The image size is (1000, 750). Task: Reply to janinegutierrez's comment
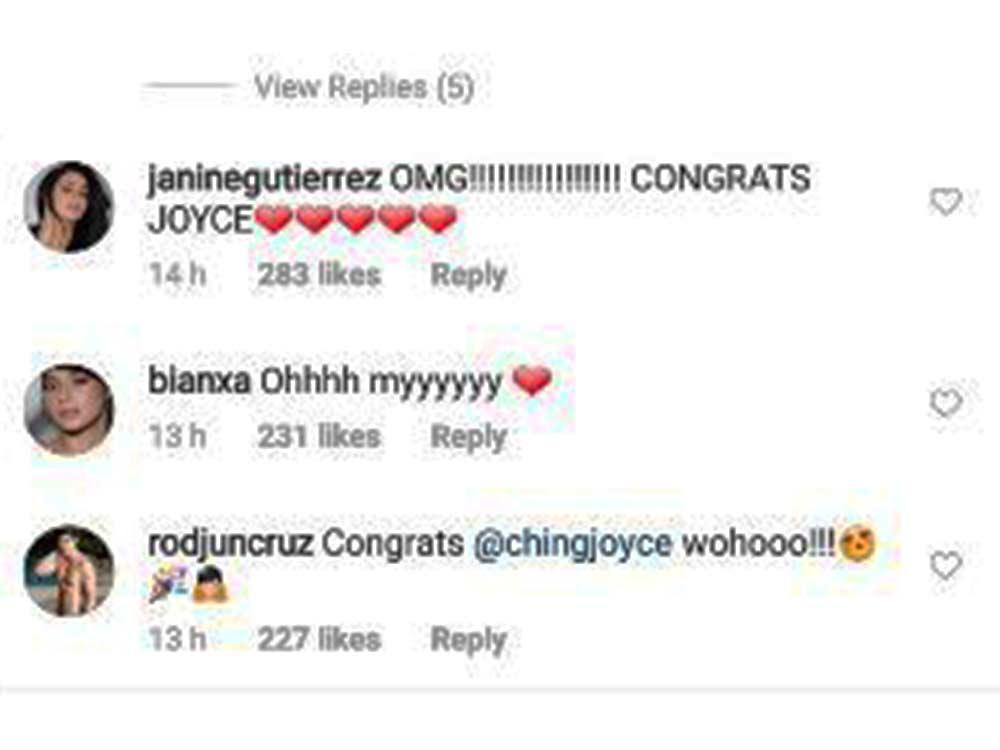pyautogui.click(x=469, y=276)
